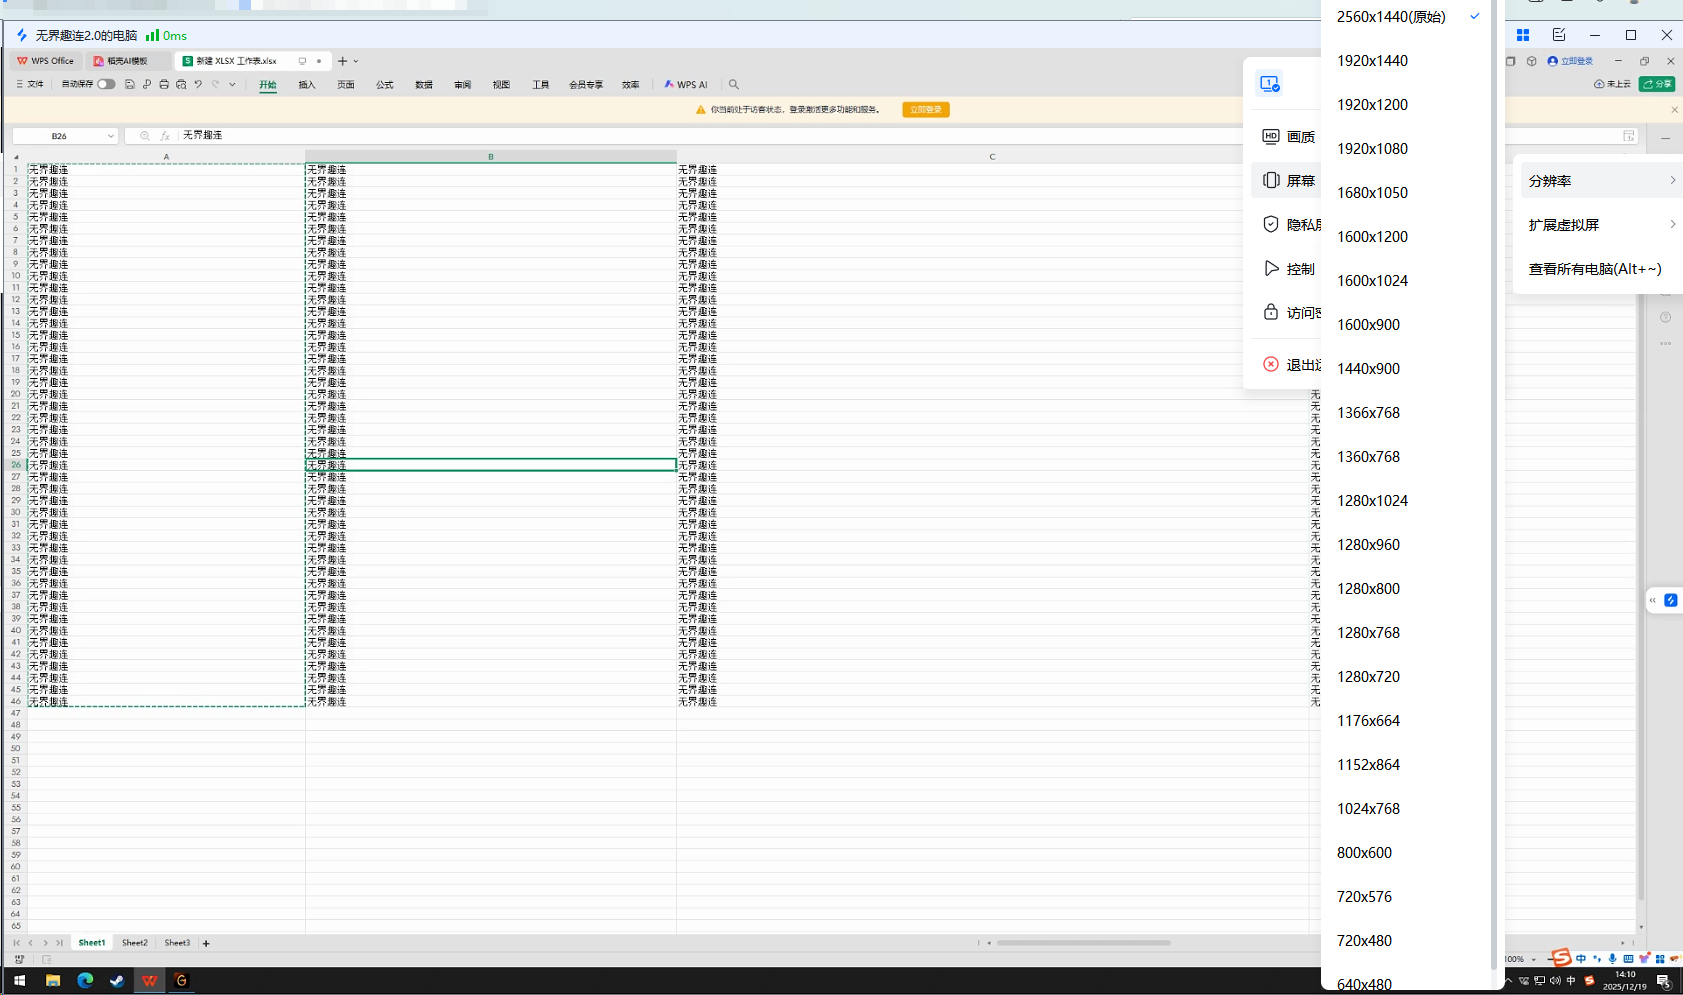Click the fx insert function icon
This screenshot has width=1683, height=995.
(165, 136)
